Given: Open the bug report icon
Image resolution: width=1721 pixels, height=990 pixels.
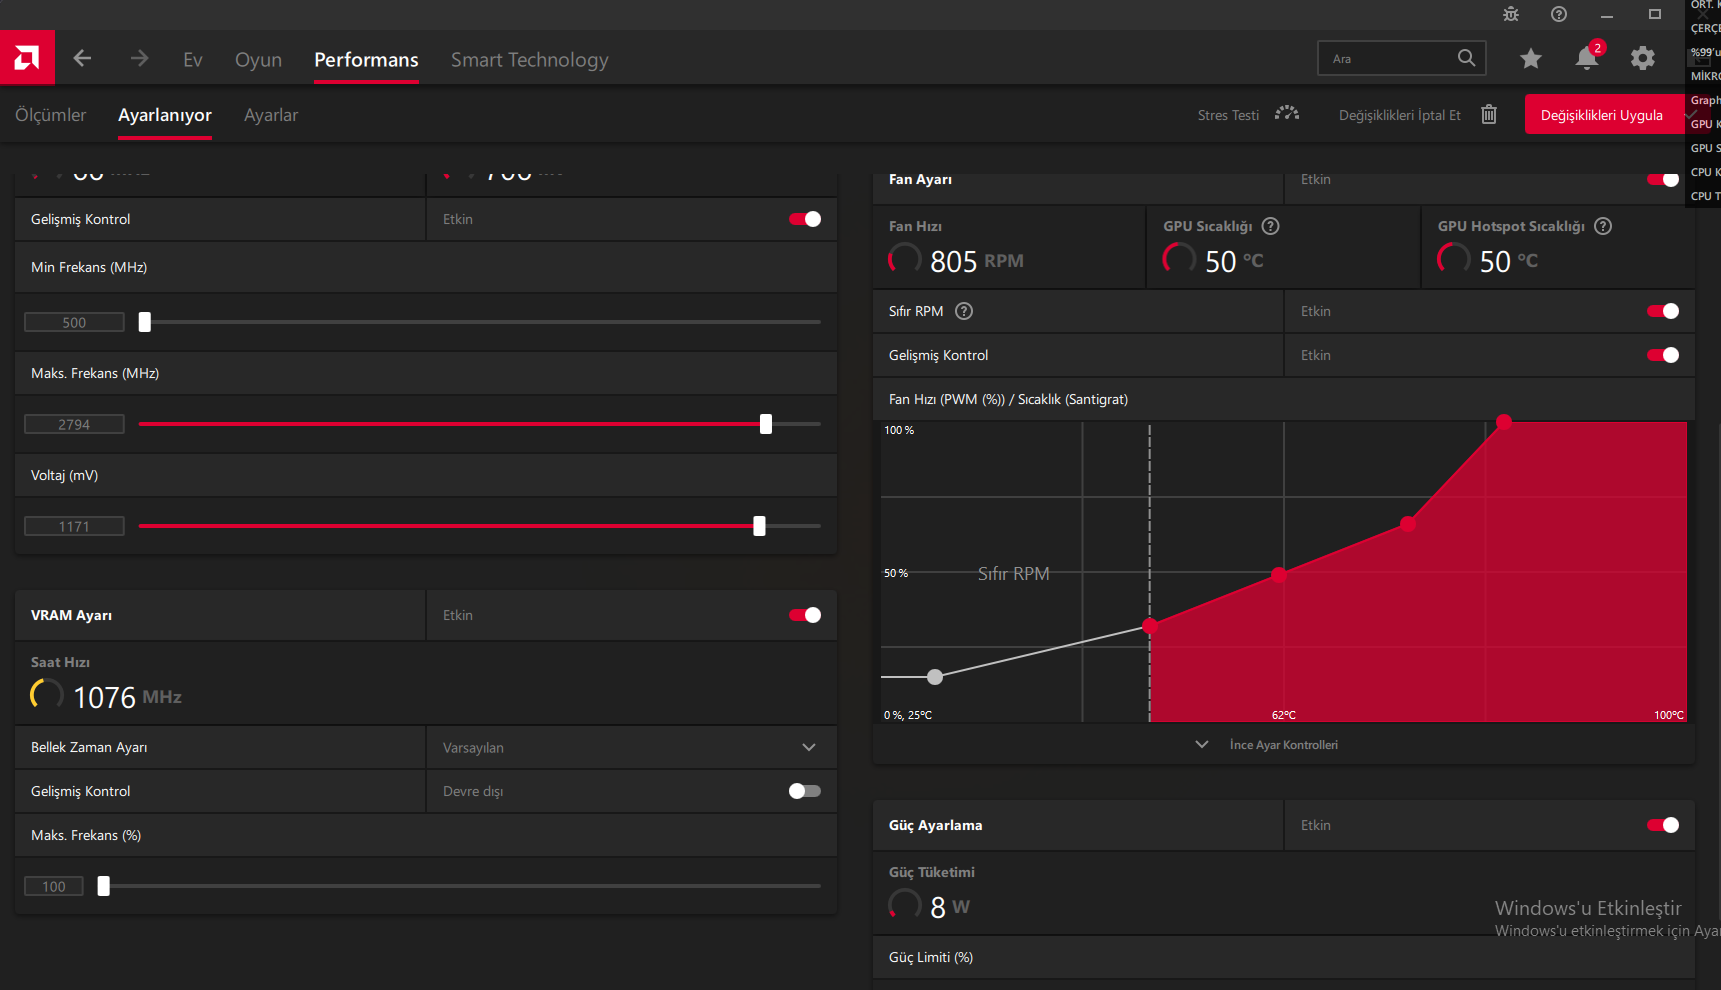Looking at the screenshot, I should [1511, 14].
